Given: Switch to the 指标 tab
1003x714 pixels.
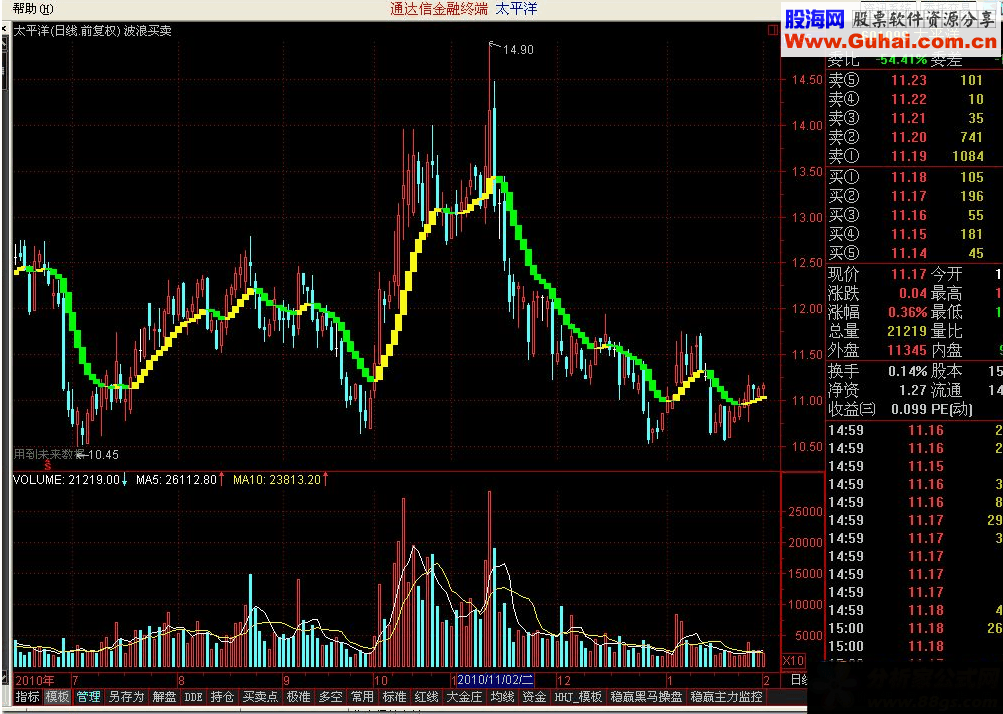Looking at the screenshot, I should click(28, 697).
